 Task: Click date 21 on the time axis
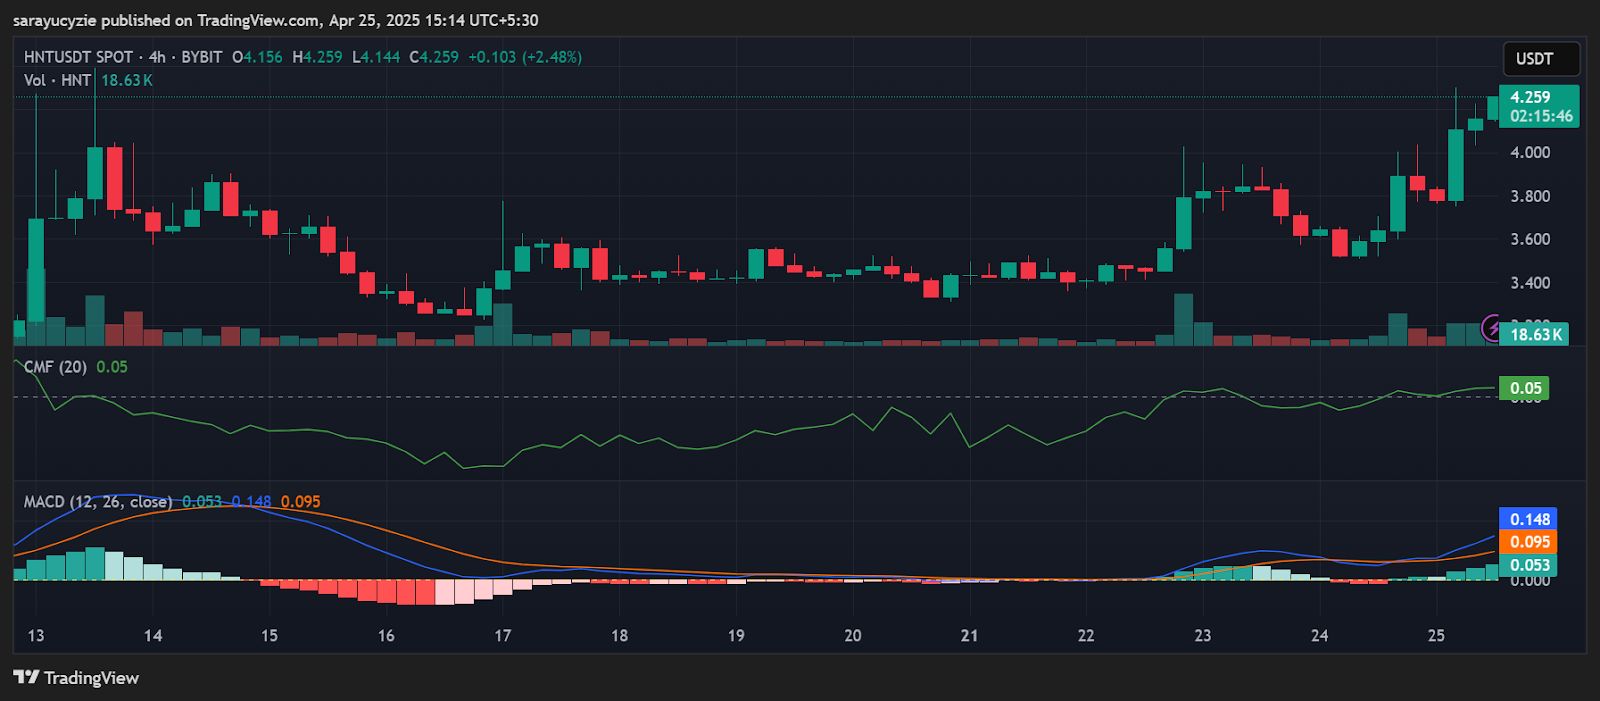pos(969,635)
